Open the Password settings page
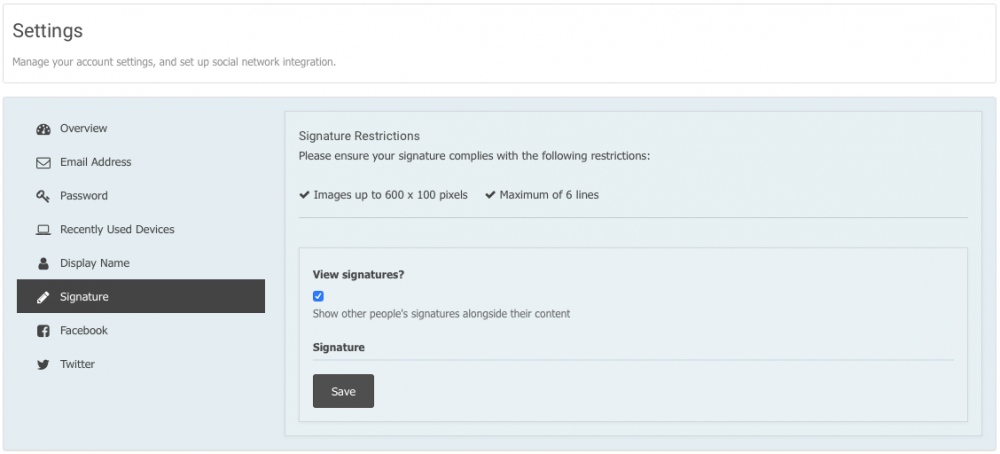This screenshot has height=454, width=1000. (141, 196)
